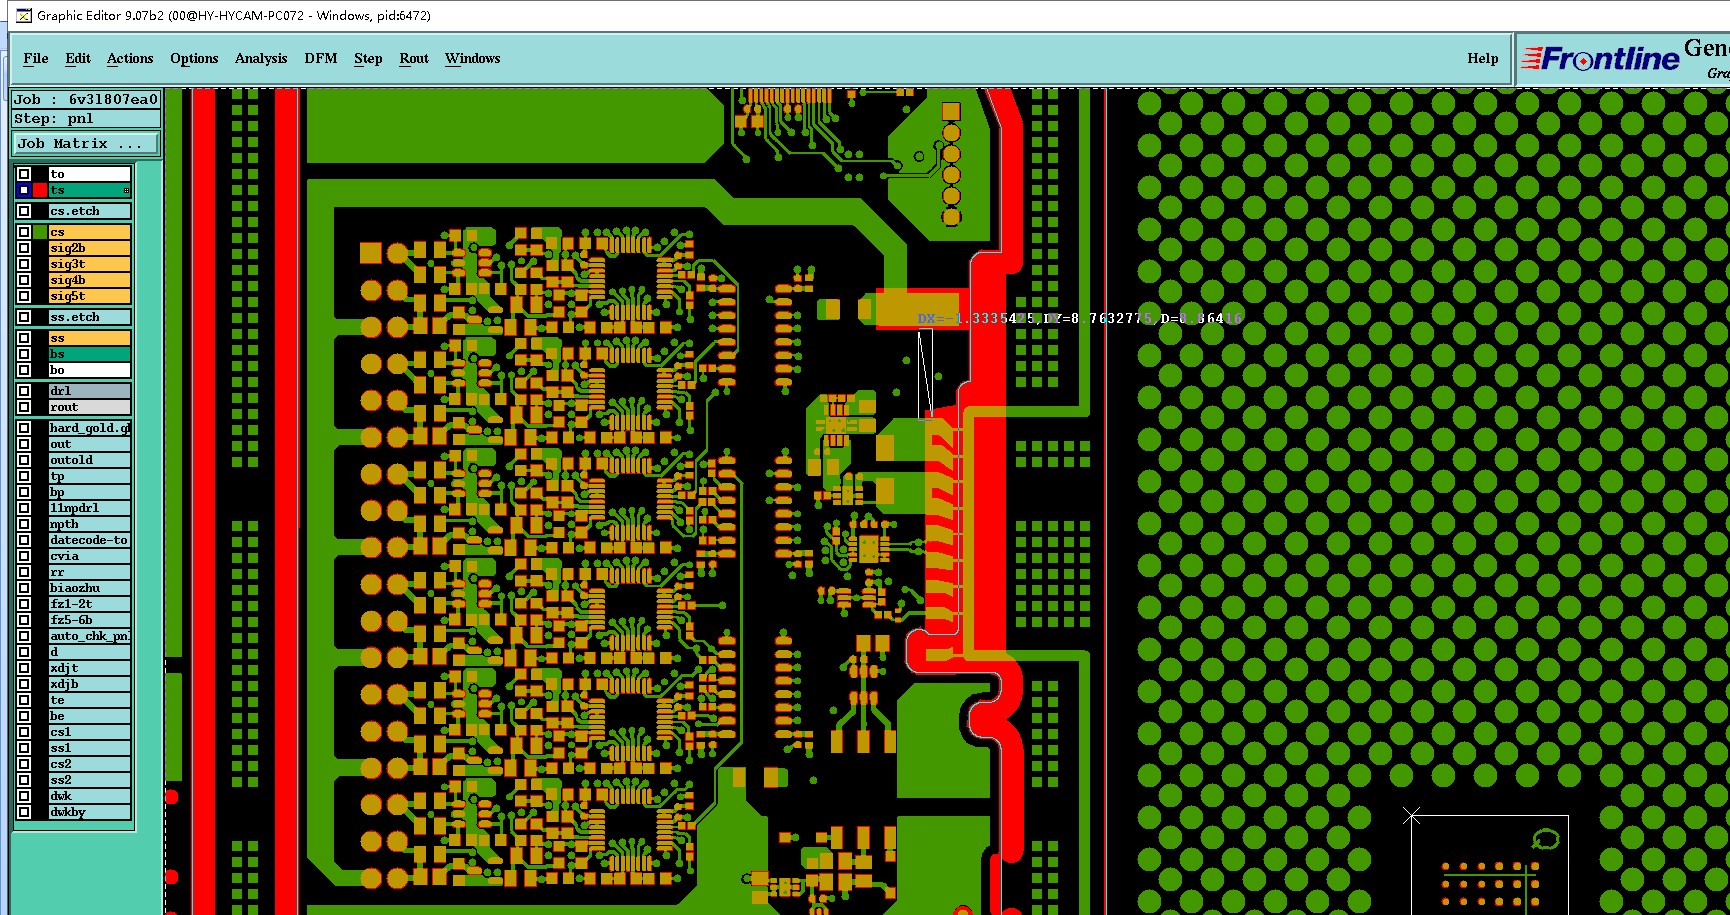Open the Windows menu

[x=473, y=58]
